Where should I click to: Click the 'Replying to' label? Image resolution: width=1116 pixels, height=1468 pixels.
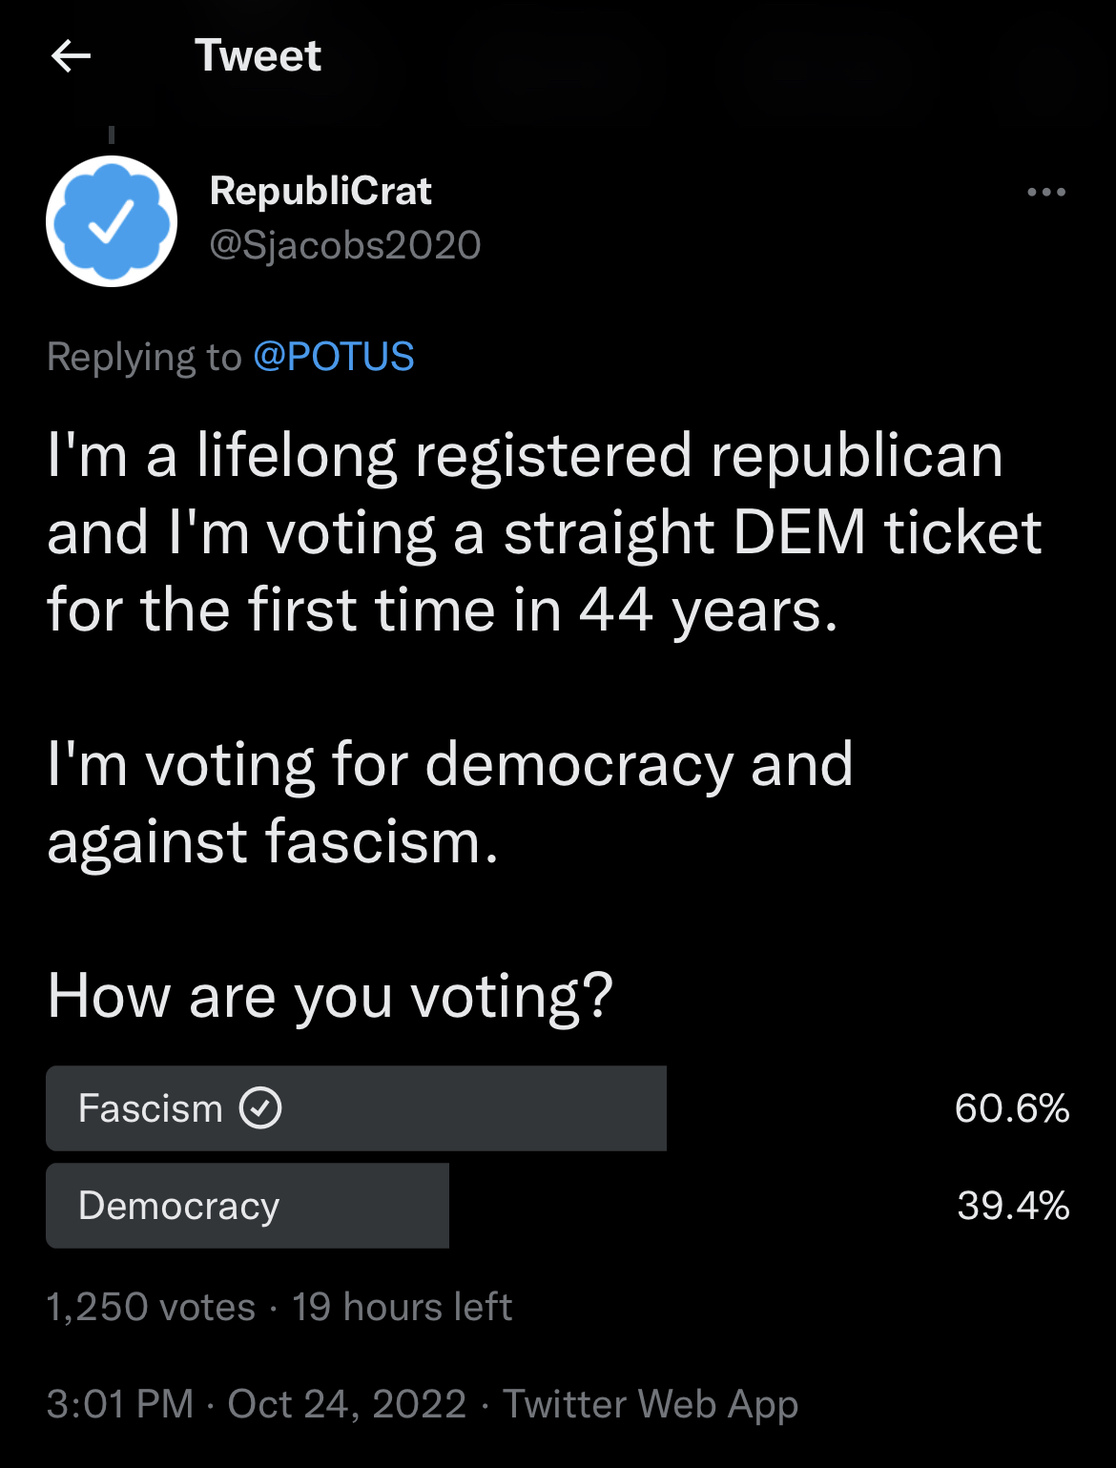click(x=144, y=357)
